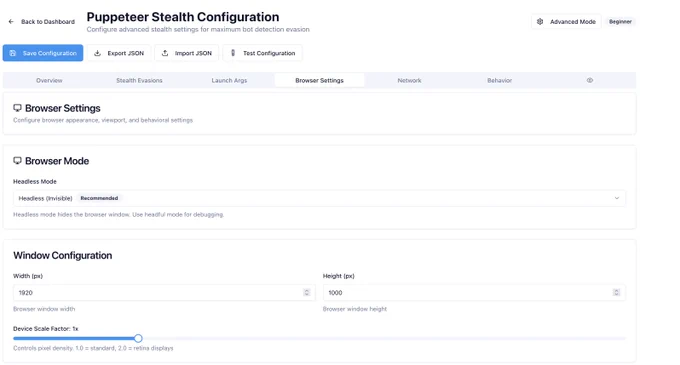680x365 pixels.
Task: Click the back arrow icon near Dashboard
Action: coord(11,22)
